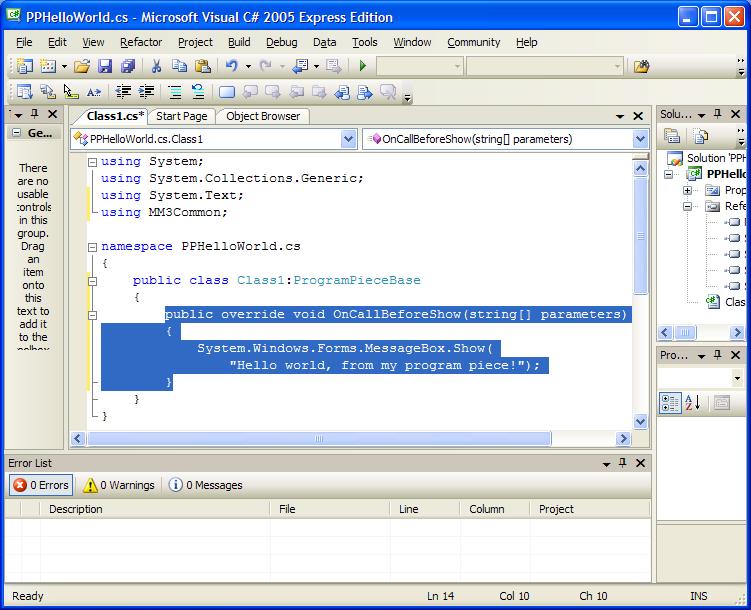Viewport: 751px width, 610px height.
Task: Expand the Properties node in Solution Explorer
Action: [687, 191]
